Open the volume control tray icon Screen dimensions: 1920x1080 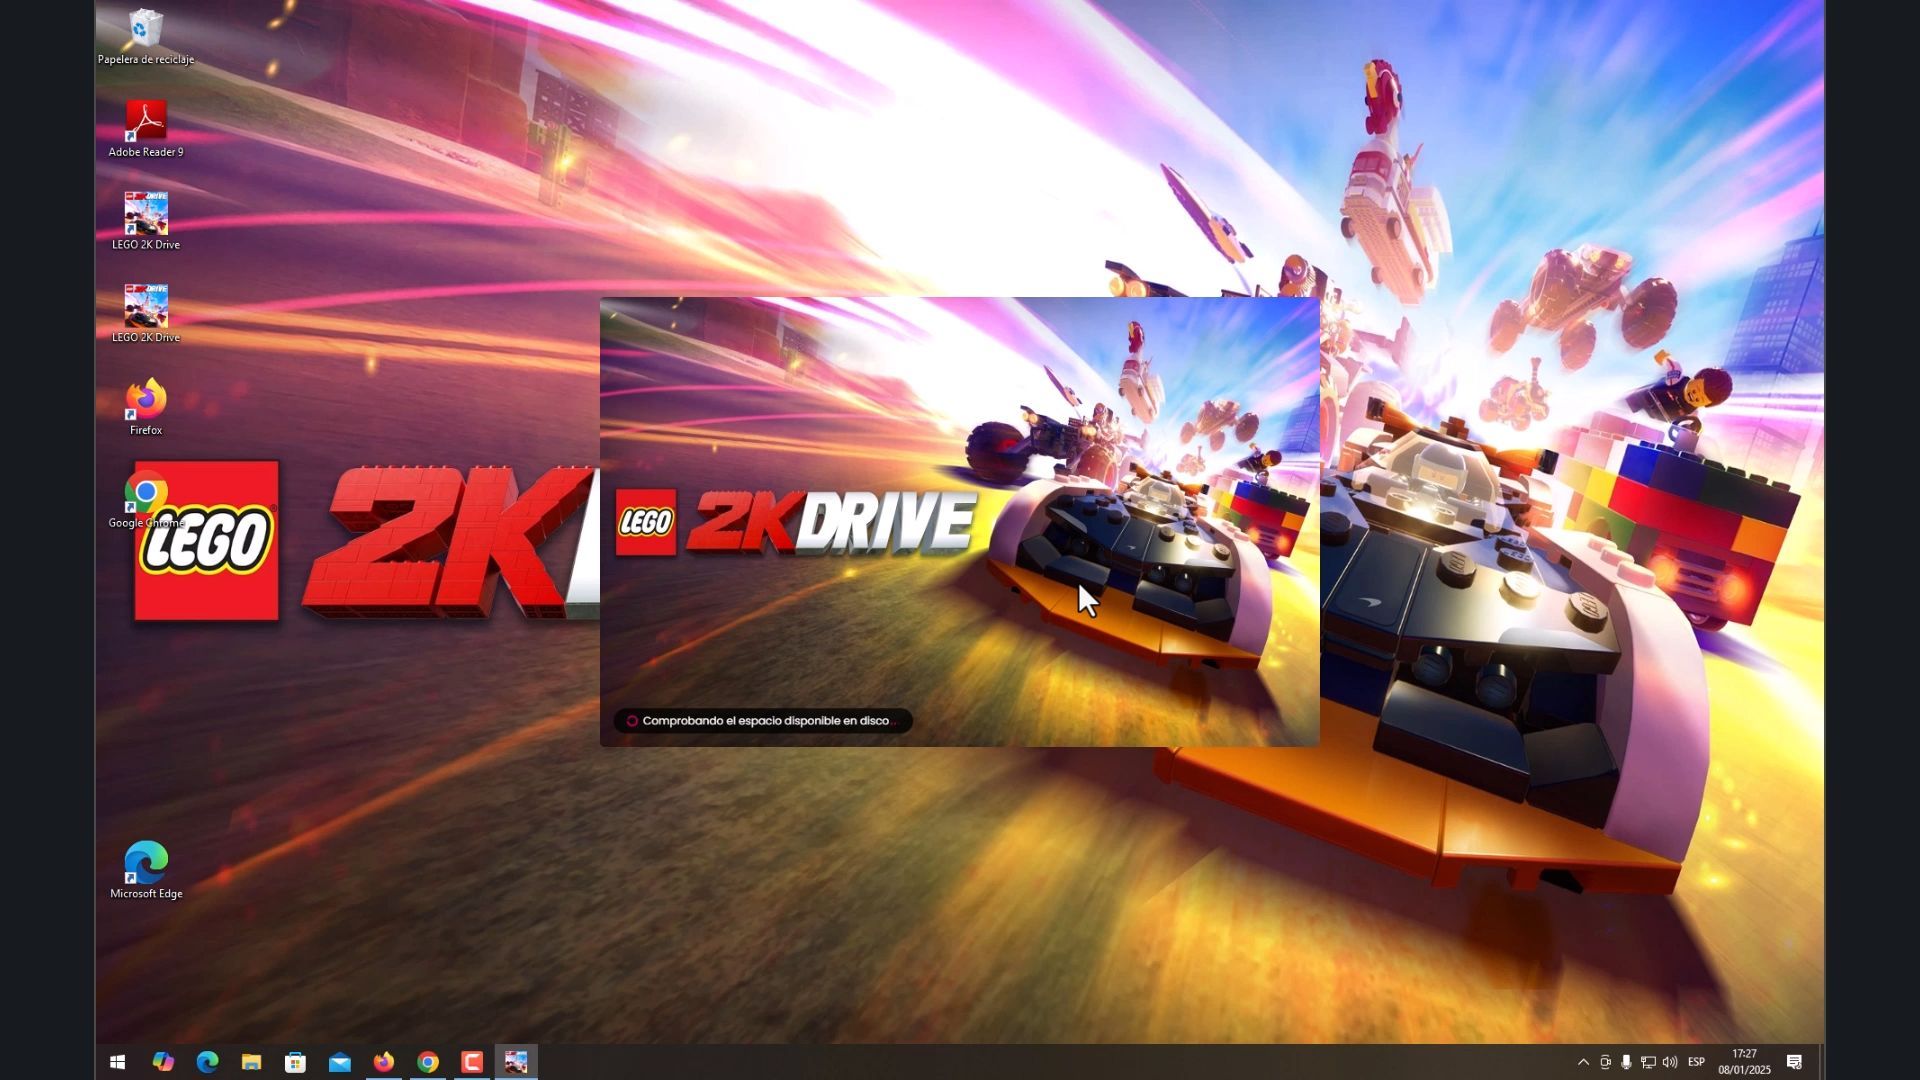click(x=1670, y=1062)
